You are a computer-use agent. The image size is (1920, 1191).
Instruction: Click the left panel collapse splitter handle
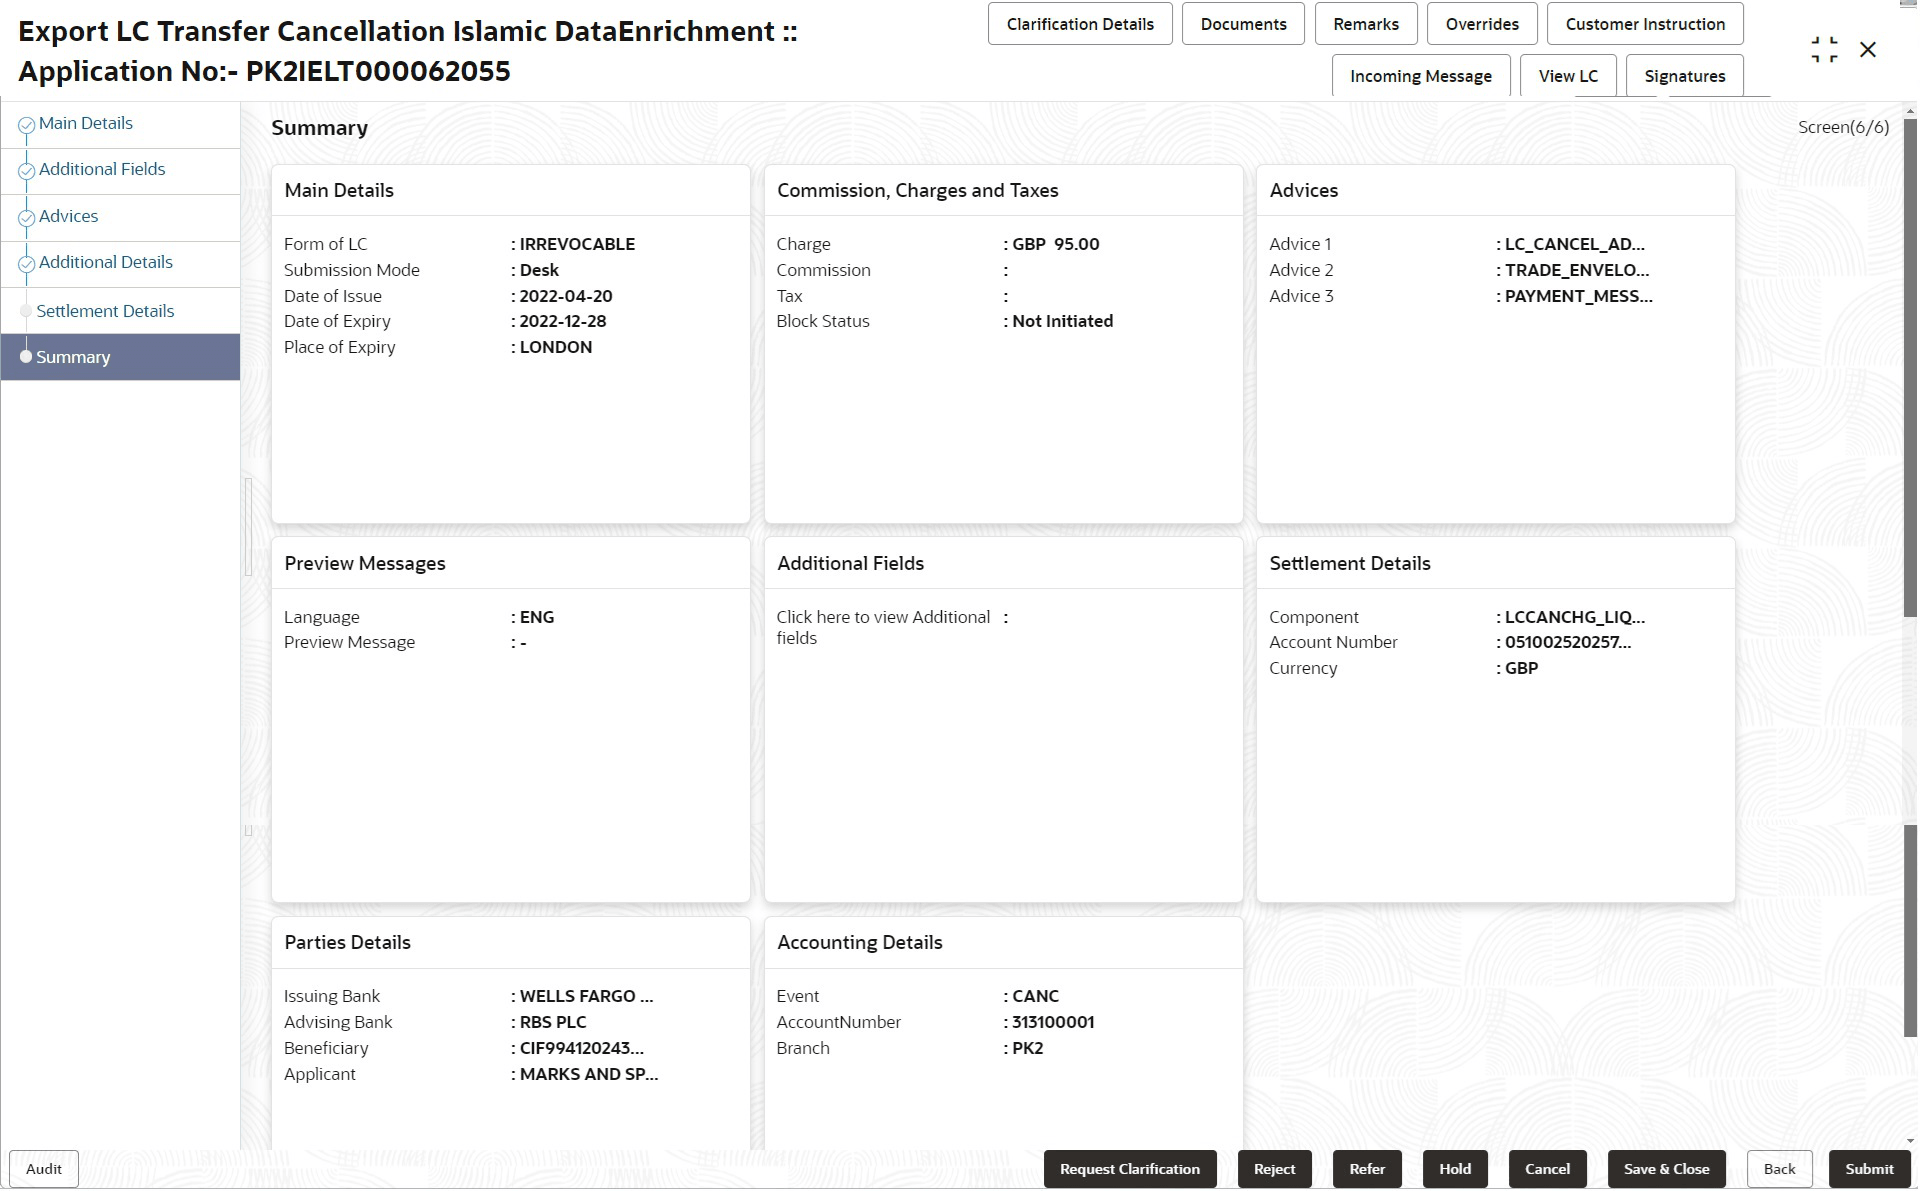point(248,527)
